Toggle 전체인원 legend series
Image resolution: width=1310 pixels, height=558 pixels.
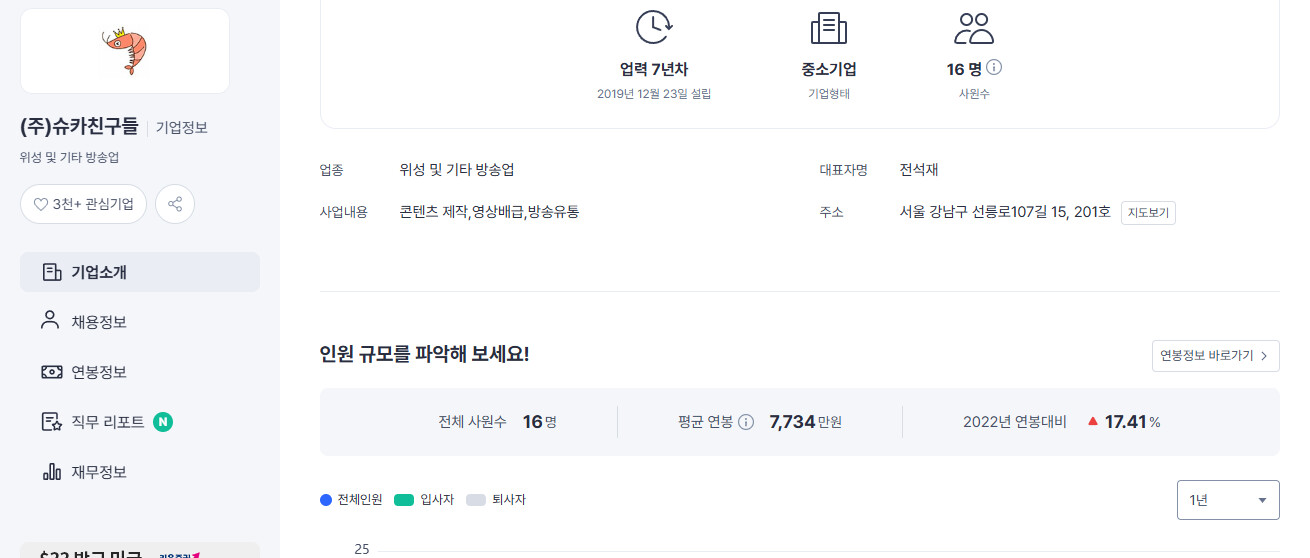[351, 500]
